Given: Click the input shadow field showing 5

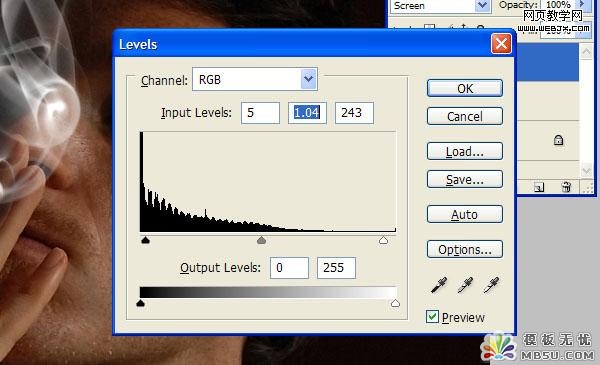Looking at the screenshot, I should (260, 113).
